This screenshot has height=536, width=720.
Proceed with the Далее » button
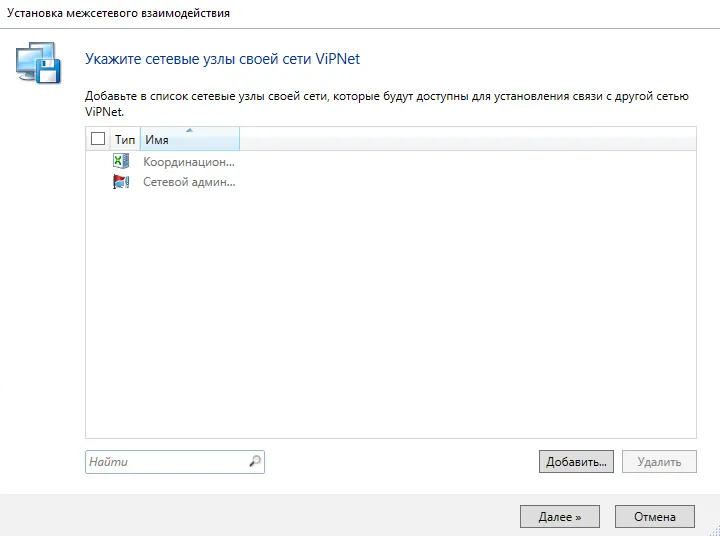coord(560,517)
